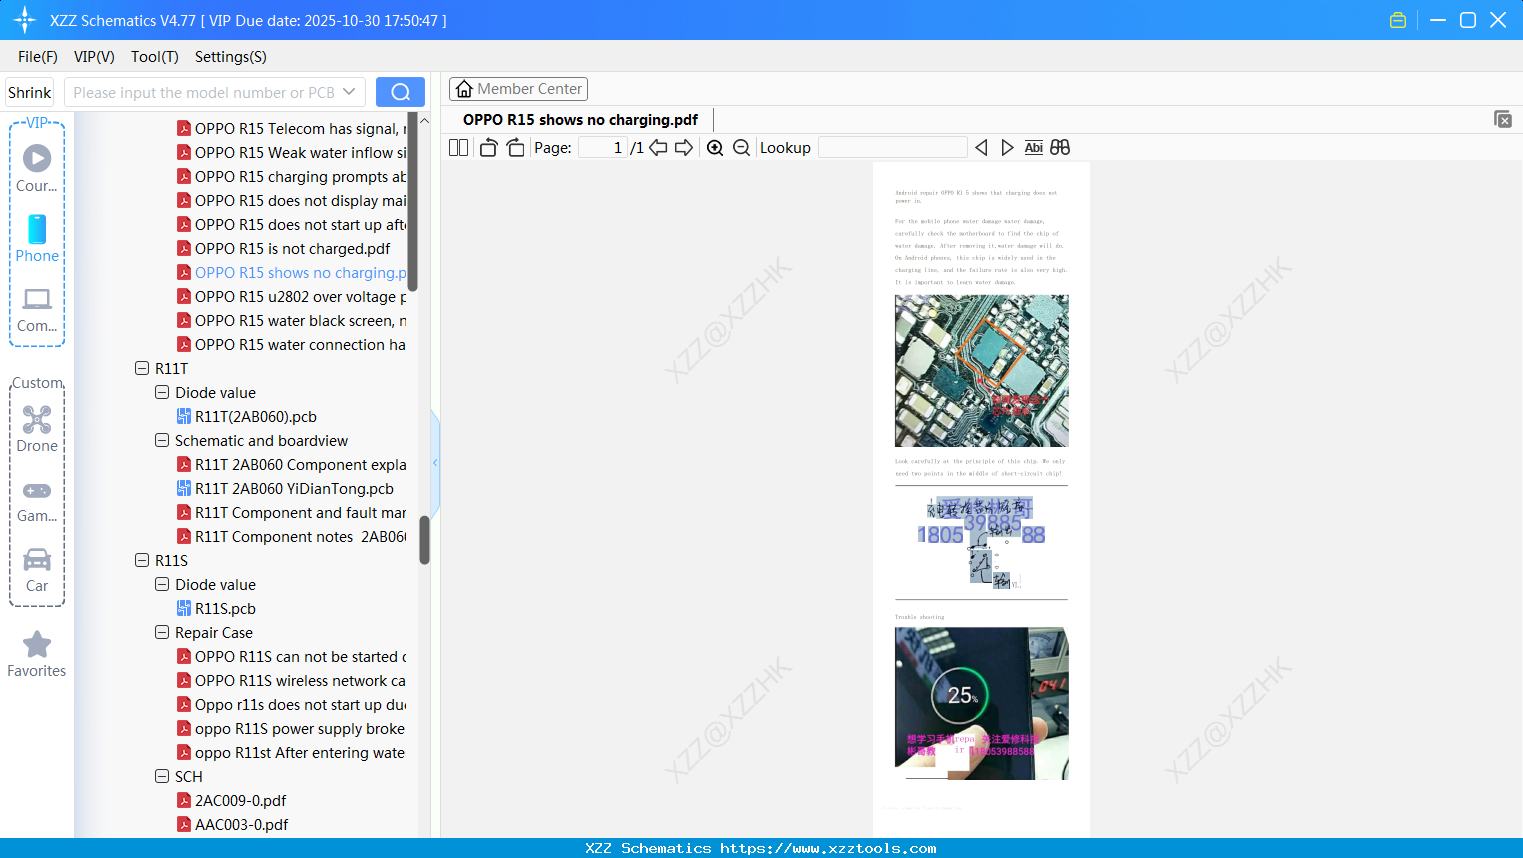1523x858 pixels.
Task: Open the www.xzztools.com link in status bar
Action: [x=828, y=848]
